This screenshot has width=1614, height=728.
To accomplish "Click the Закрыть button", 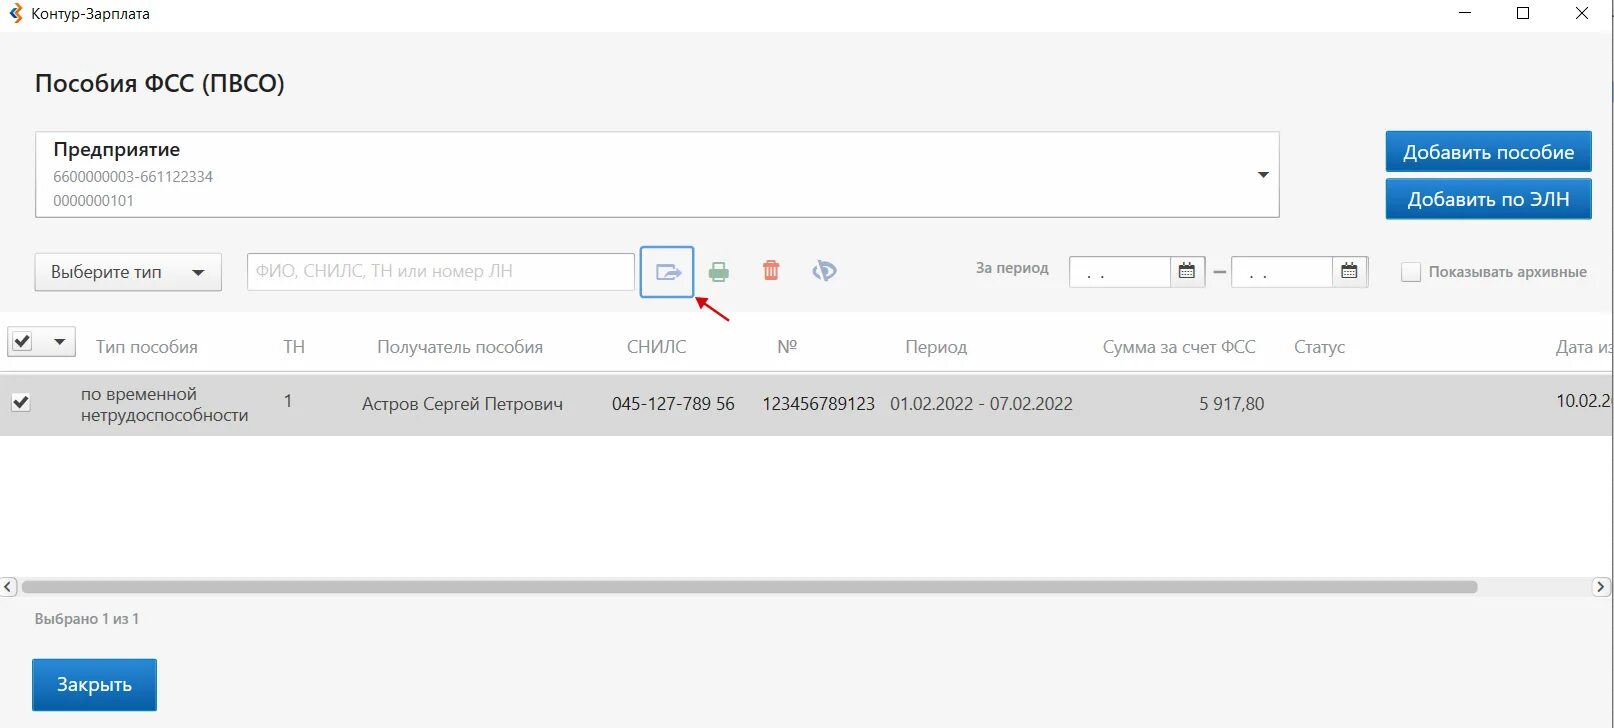I will pyautogui.click(x=94, y=685).
